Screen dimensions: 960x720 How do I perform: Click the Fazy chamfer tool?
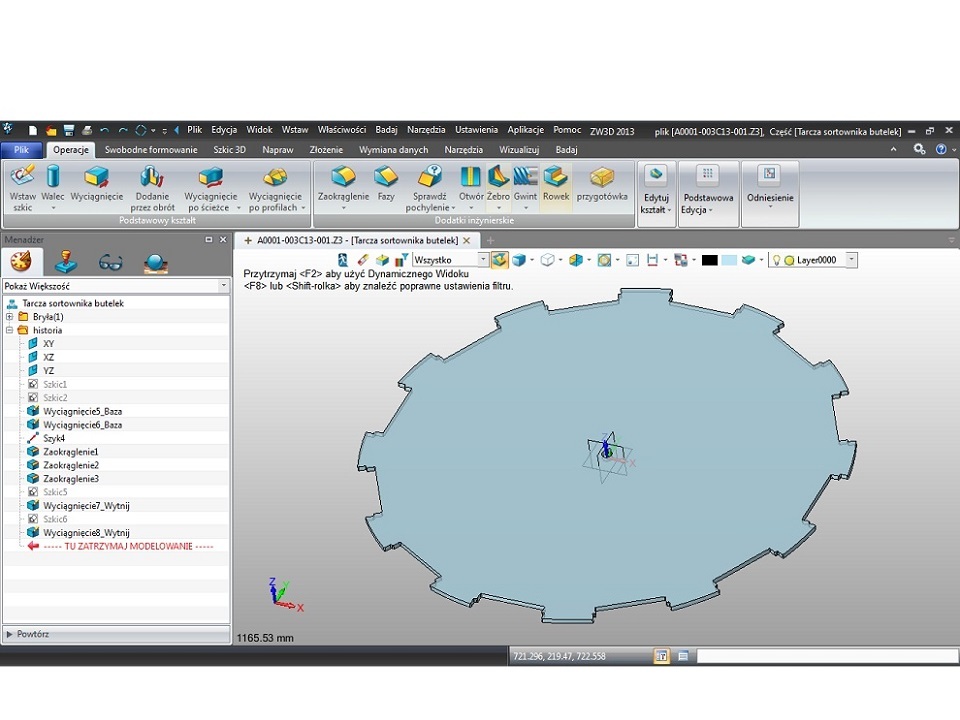[386, 184]
